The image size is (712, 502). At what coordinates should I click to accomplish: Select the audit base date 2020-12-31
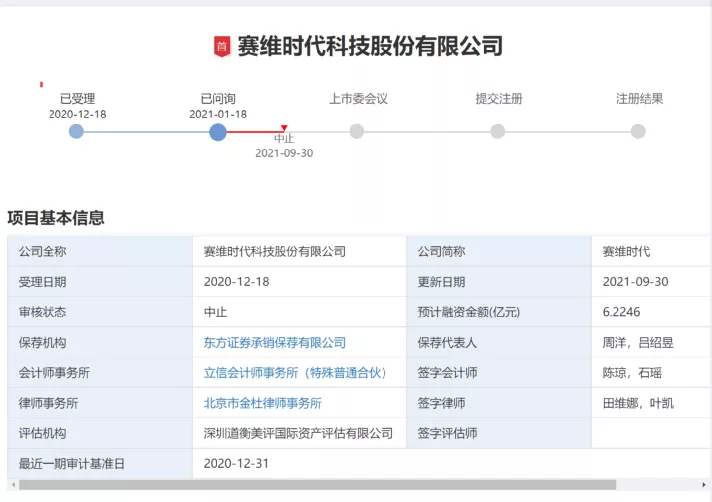pos(236,463)
